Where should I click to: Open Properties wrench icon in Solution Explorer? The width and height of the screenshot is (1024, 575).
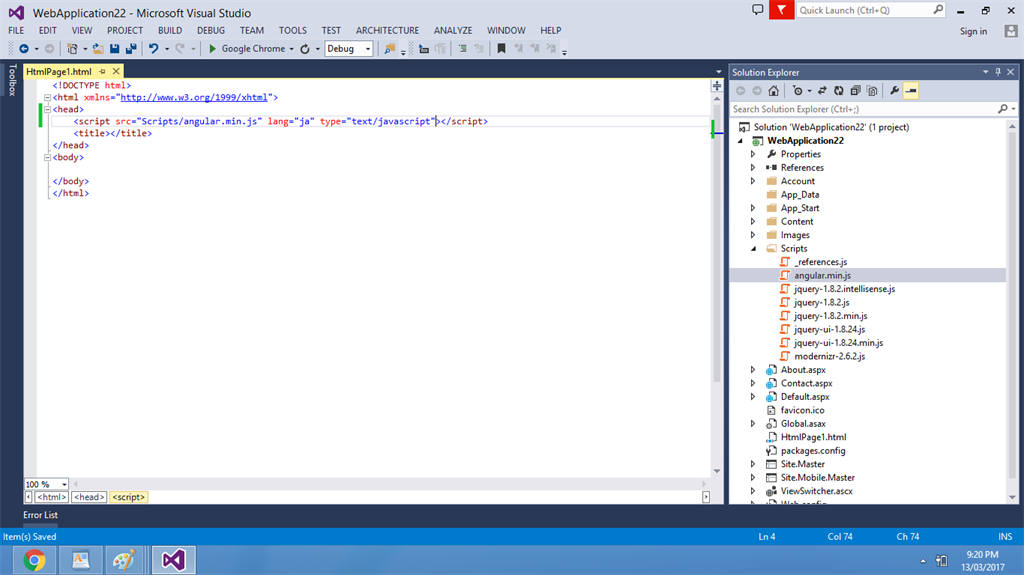click(x=894, y=90)
